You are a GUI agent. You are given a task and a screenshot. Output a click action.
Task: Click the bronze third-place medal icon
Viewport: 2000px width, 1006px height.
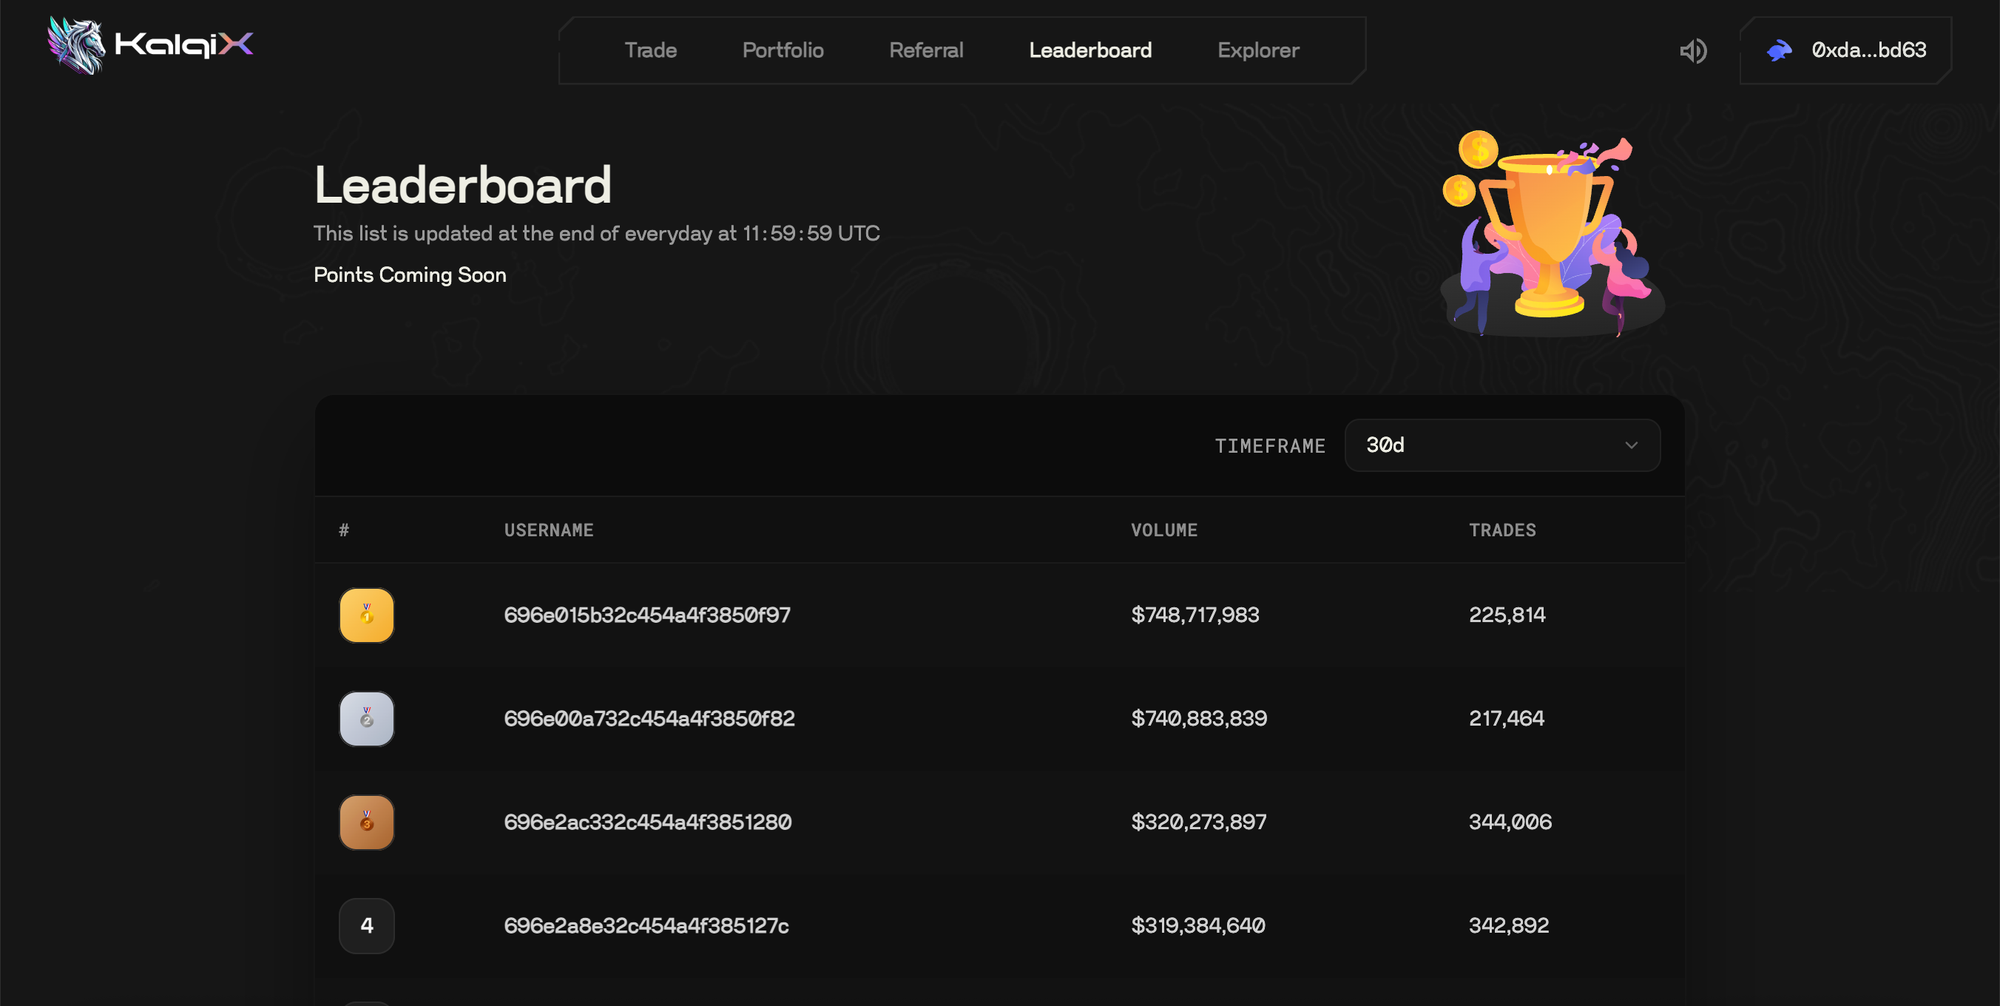coord(367,822)
